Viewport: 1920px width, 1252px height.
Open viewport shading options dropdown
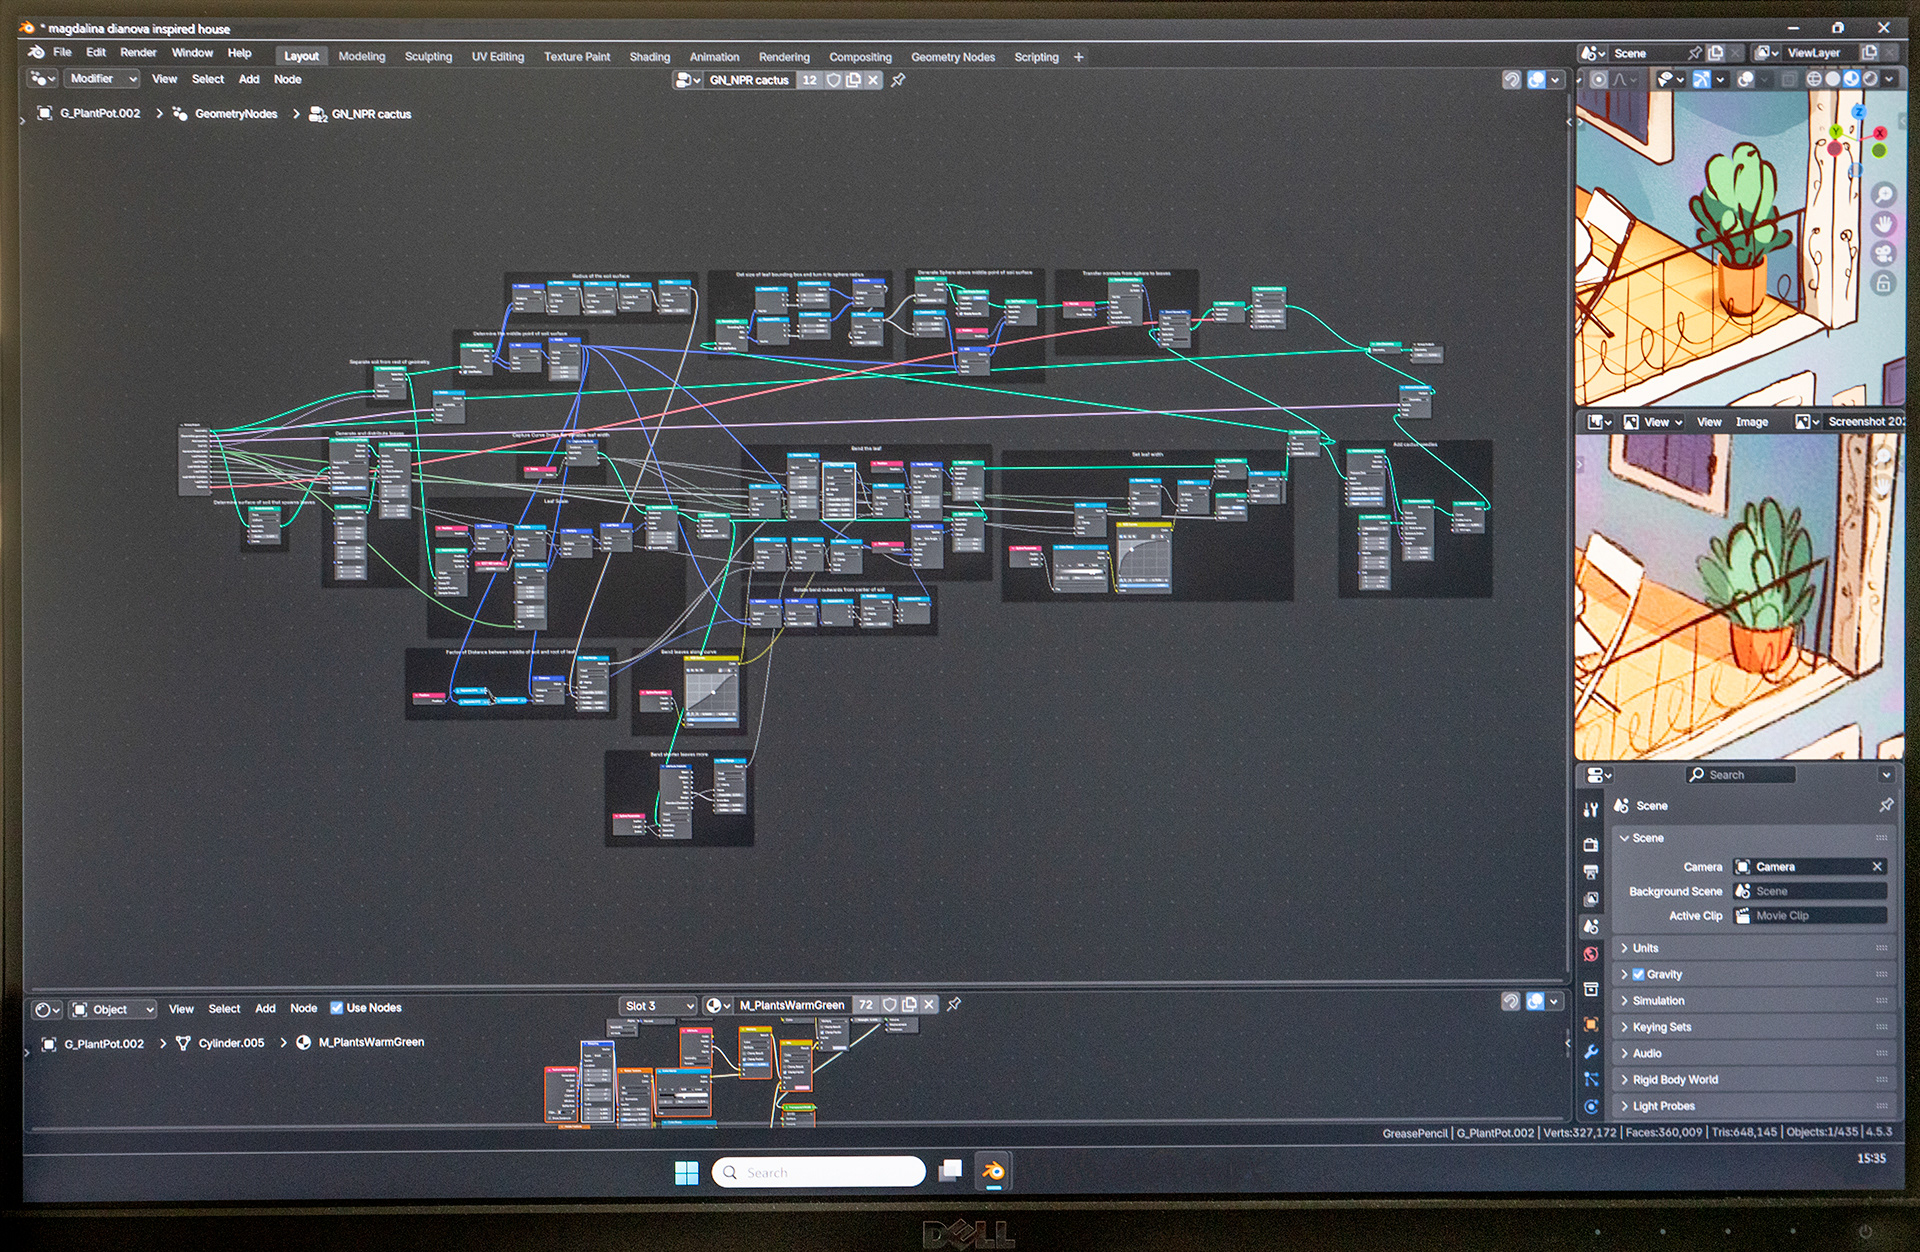(1889, 79)
